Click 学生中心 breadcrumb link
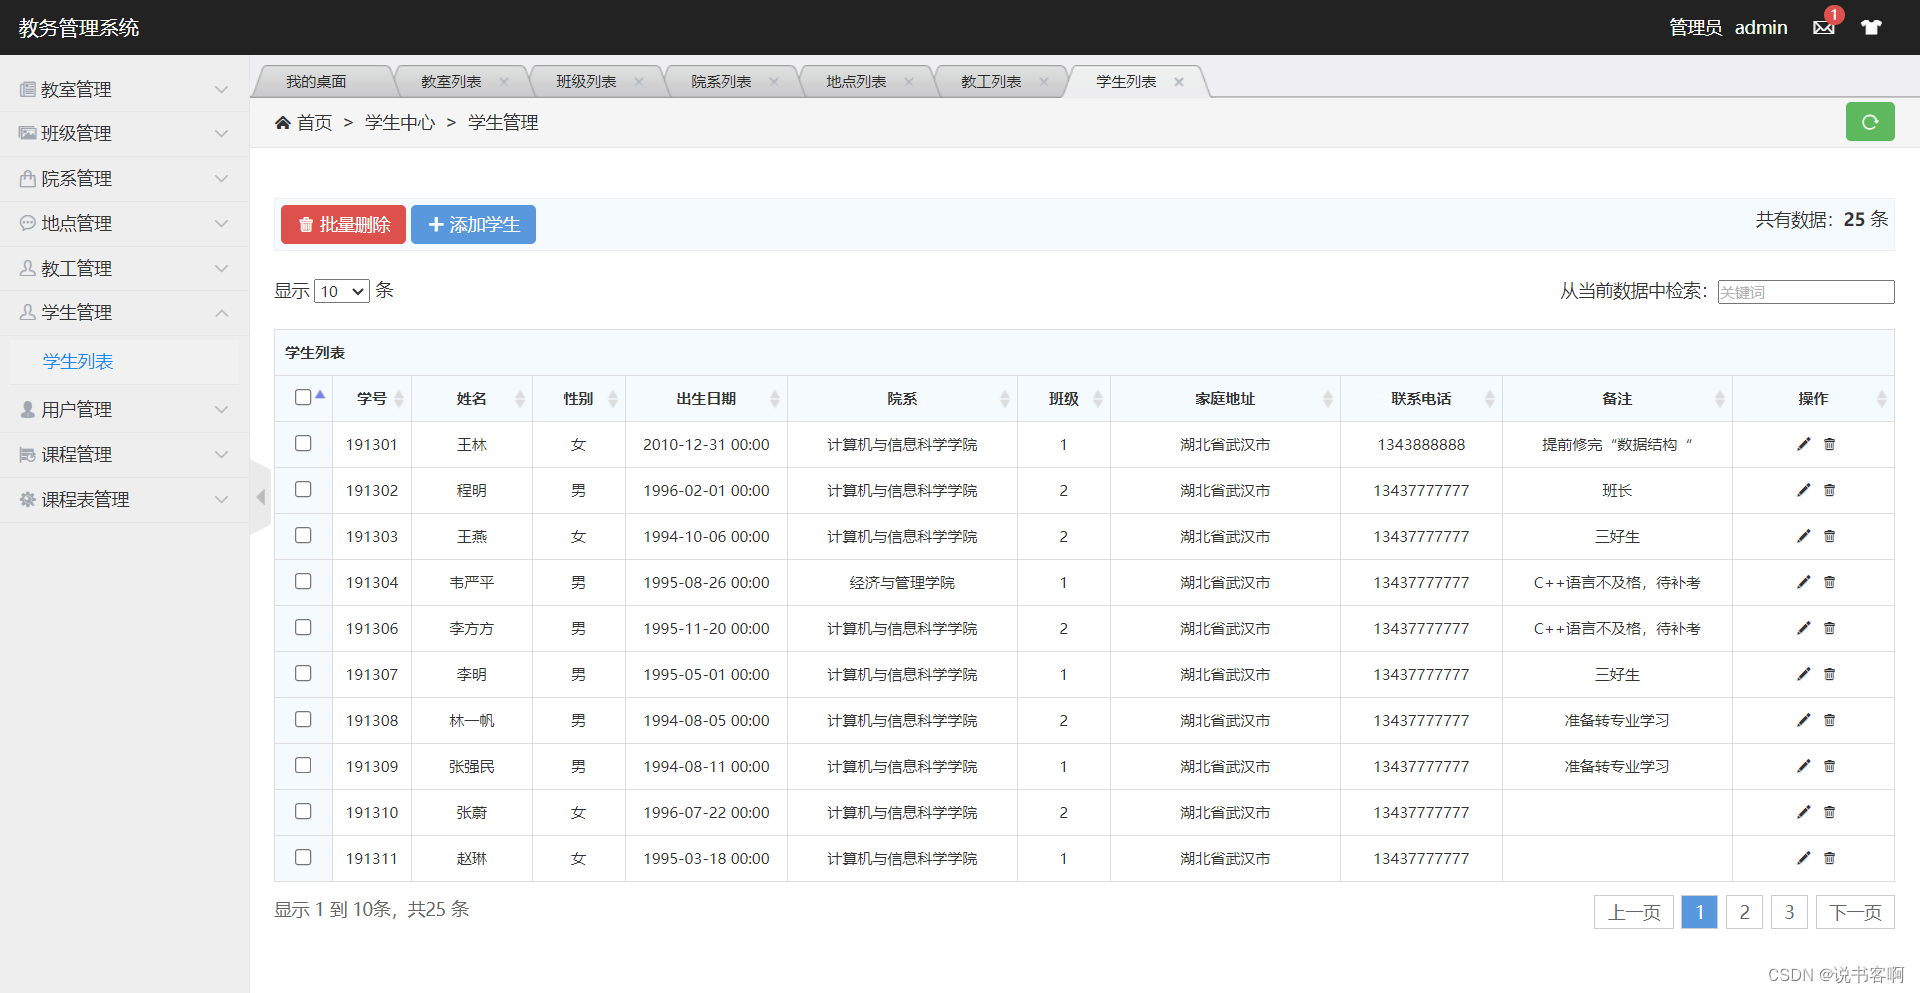The image size is (1920, 993). point(400,122)
